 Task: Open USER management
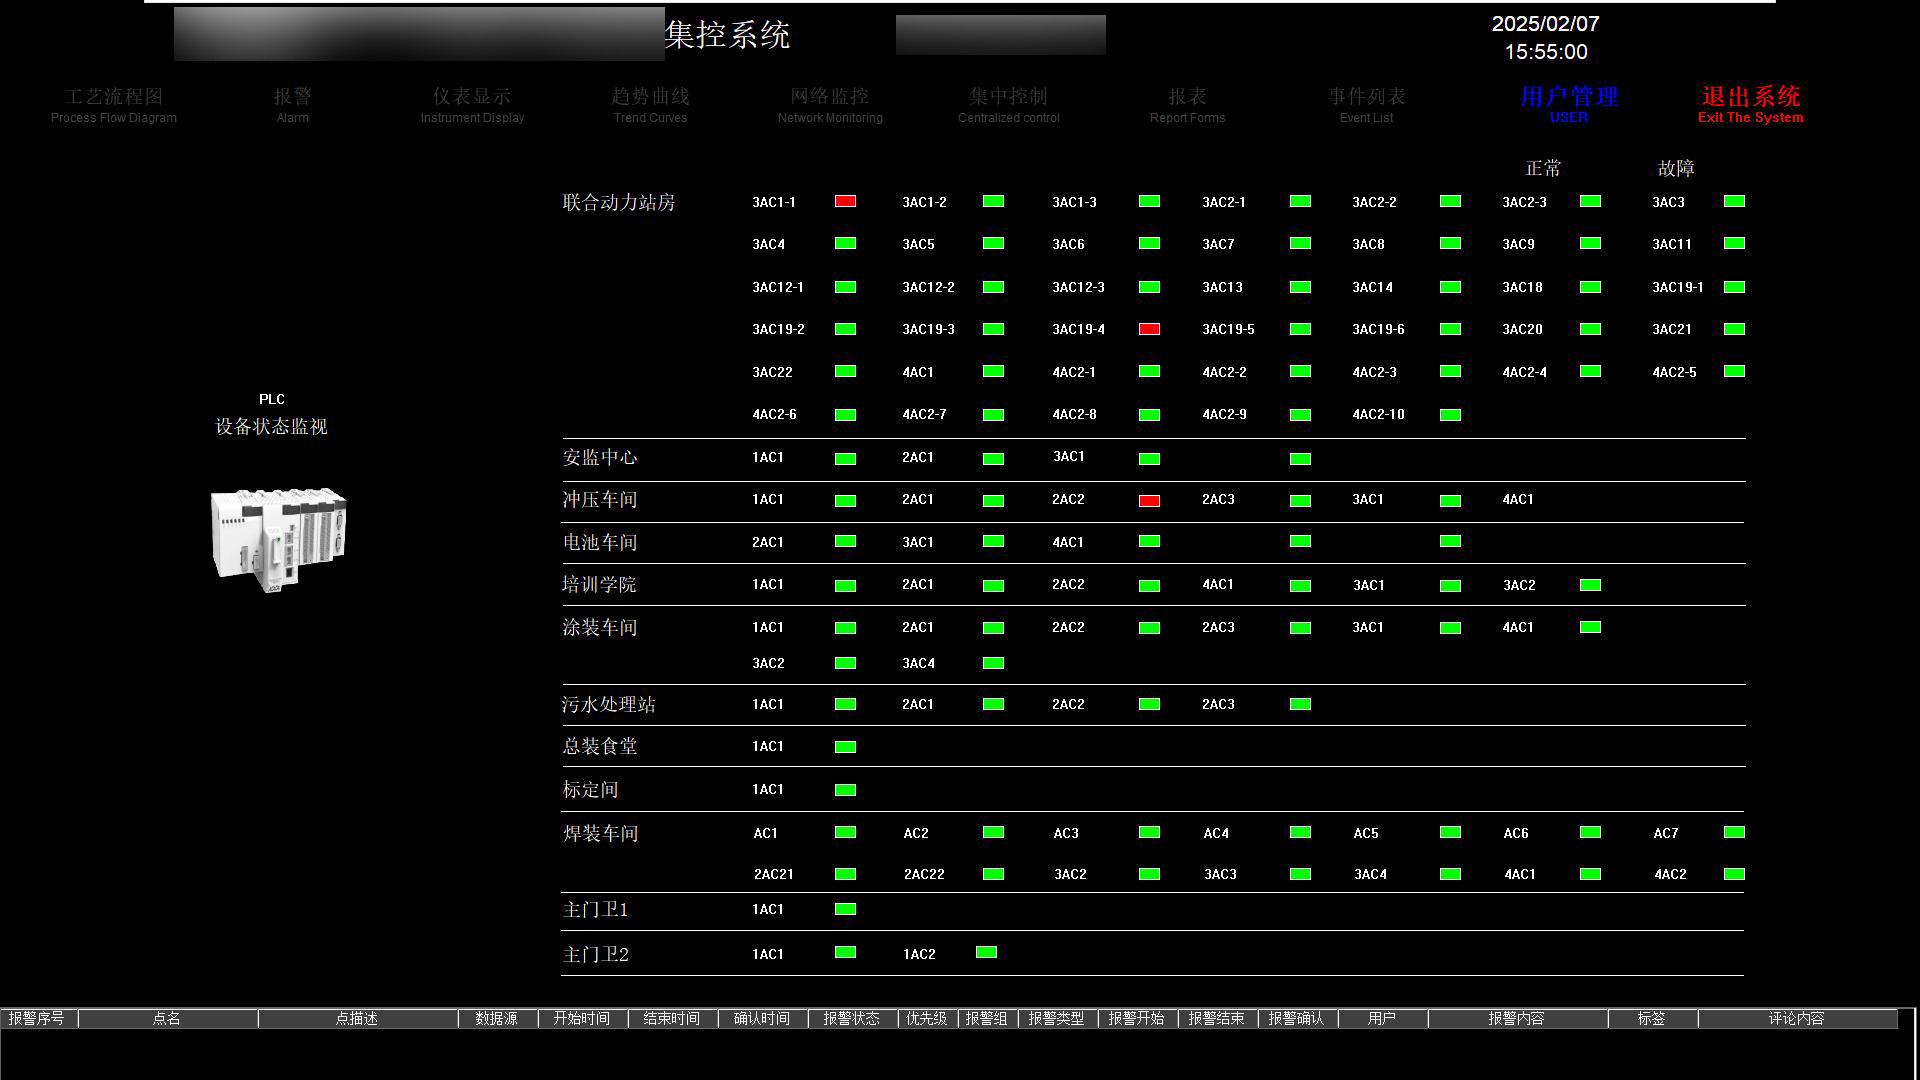click(x=1568, y=105)
